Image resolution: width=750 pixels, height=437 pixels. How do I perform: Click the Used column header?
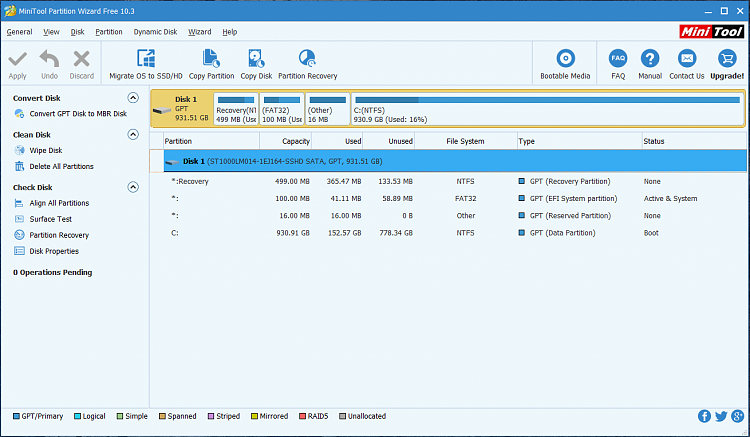tap(337, 142)
